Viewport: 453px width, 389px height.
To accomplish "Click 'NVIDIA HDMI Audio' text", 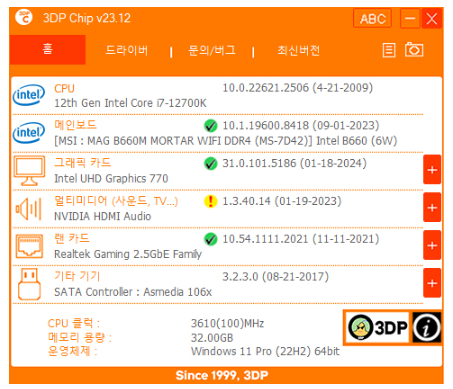I will pyautogui.click(x=103, y=216).
